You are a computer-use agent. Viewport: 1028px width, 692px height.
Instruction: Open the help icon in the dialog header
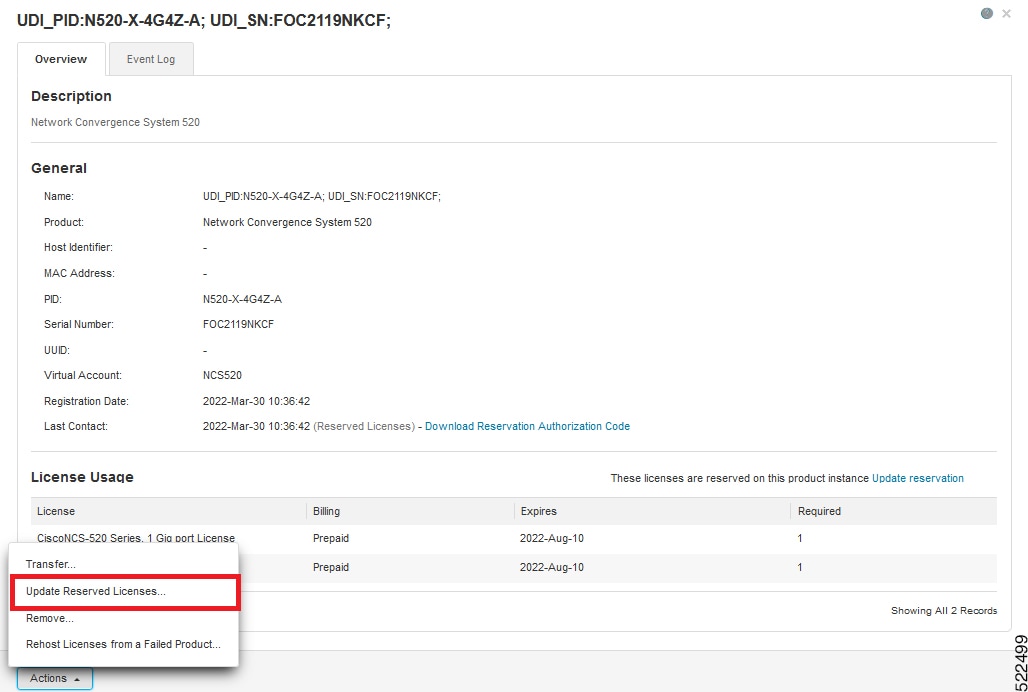click(987, 14)
